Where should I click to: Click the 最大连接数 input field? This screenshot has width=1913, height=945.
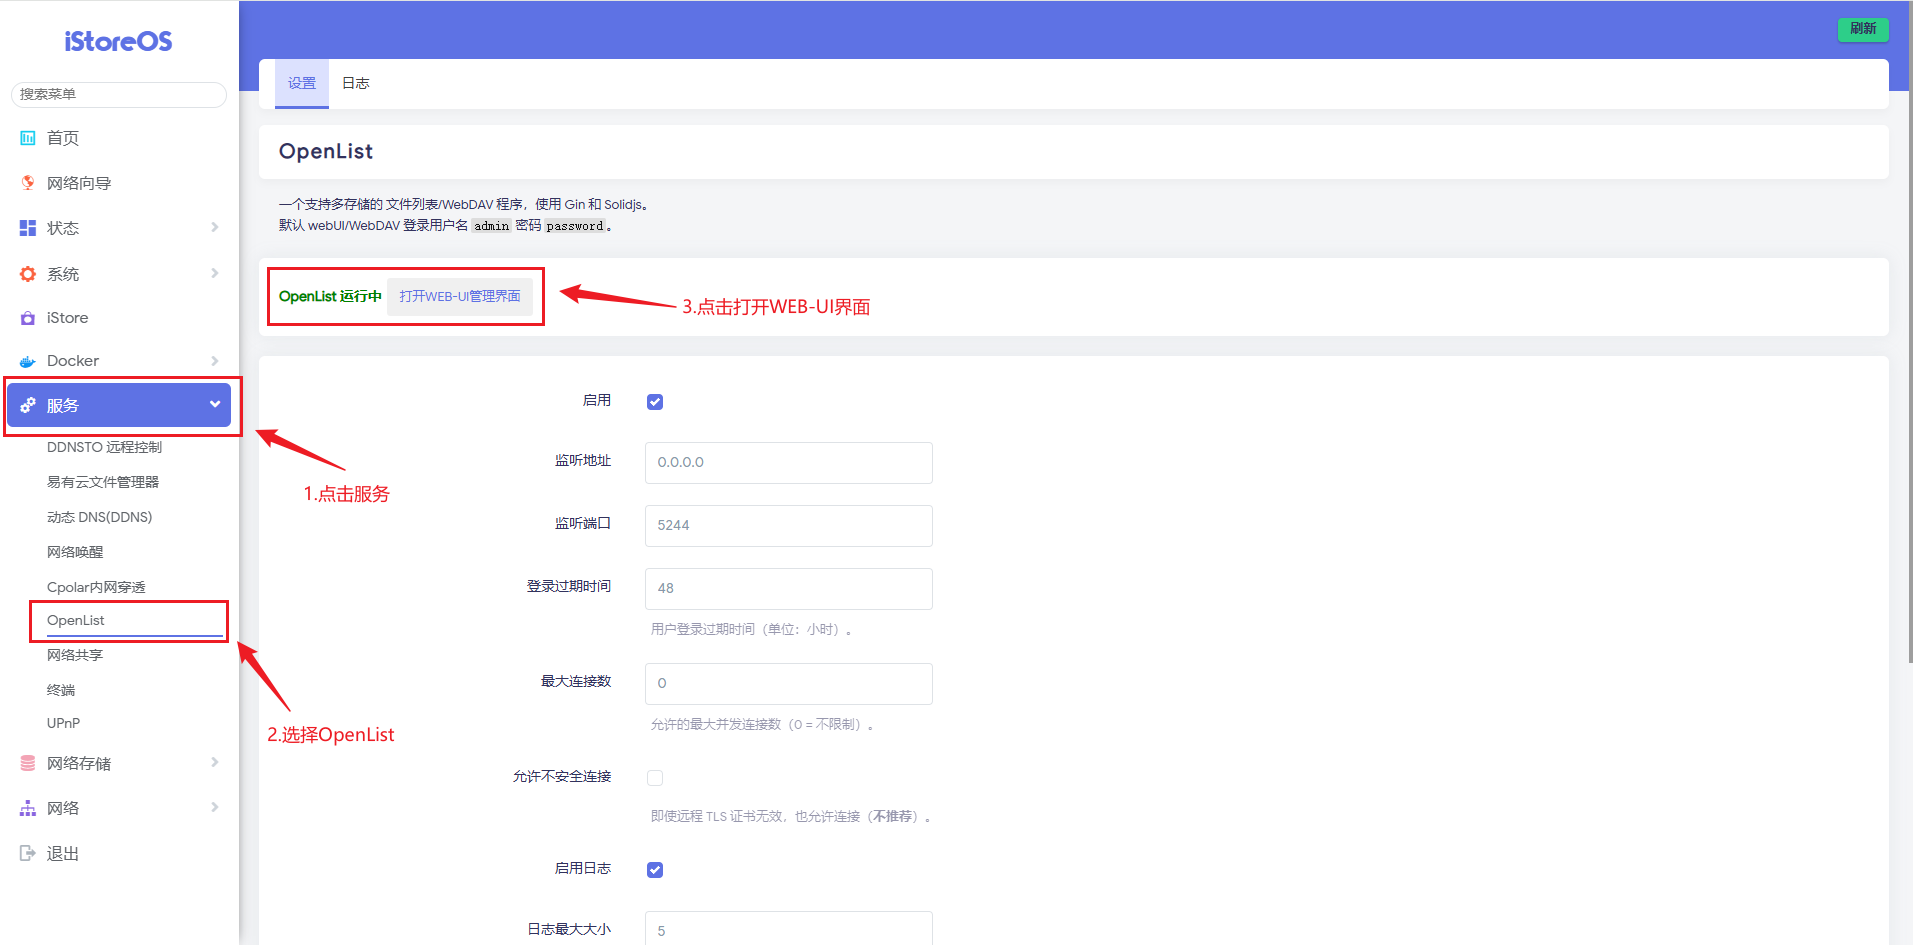pos(789,684)
